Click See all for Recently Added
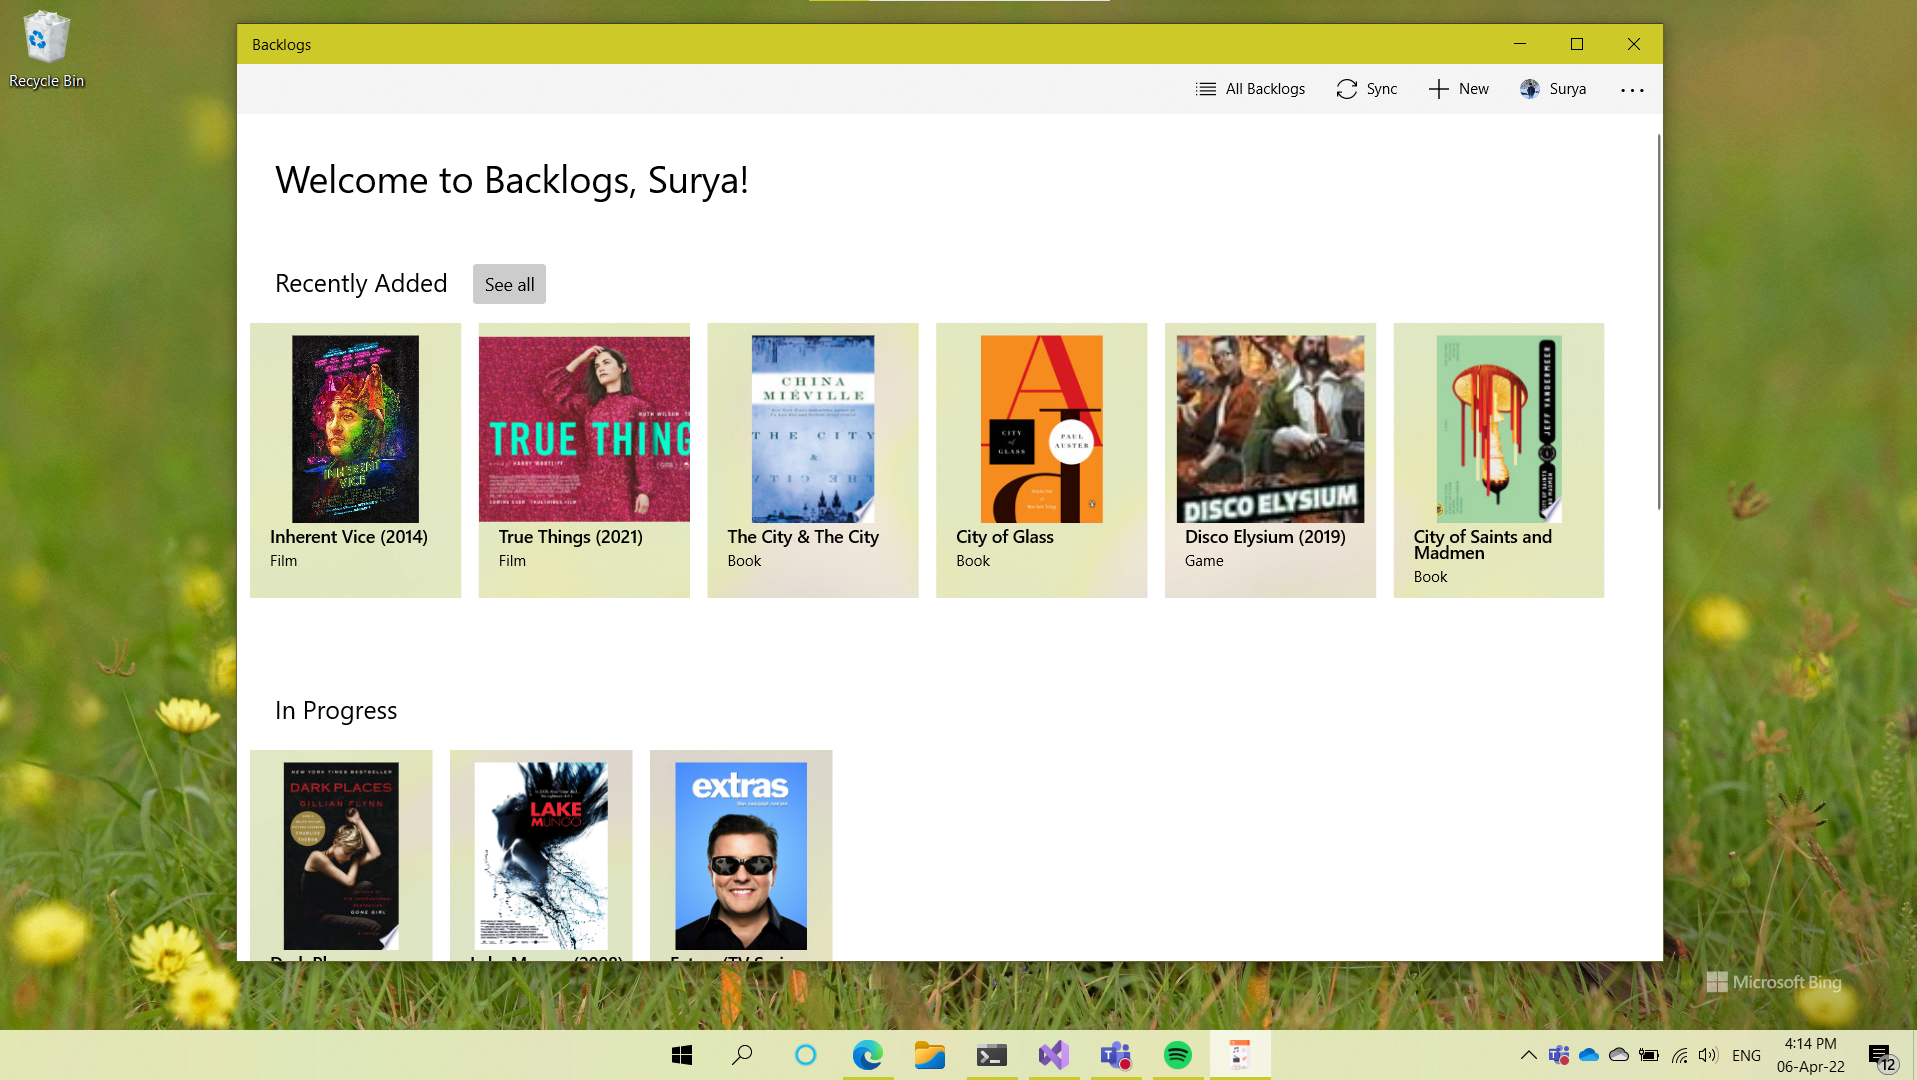Viewport: 1917px width, 1080px height. pos(509,284)
